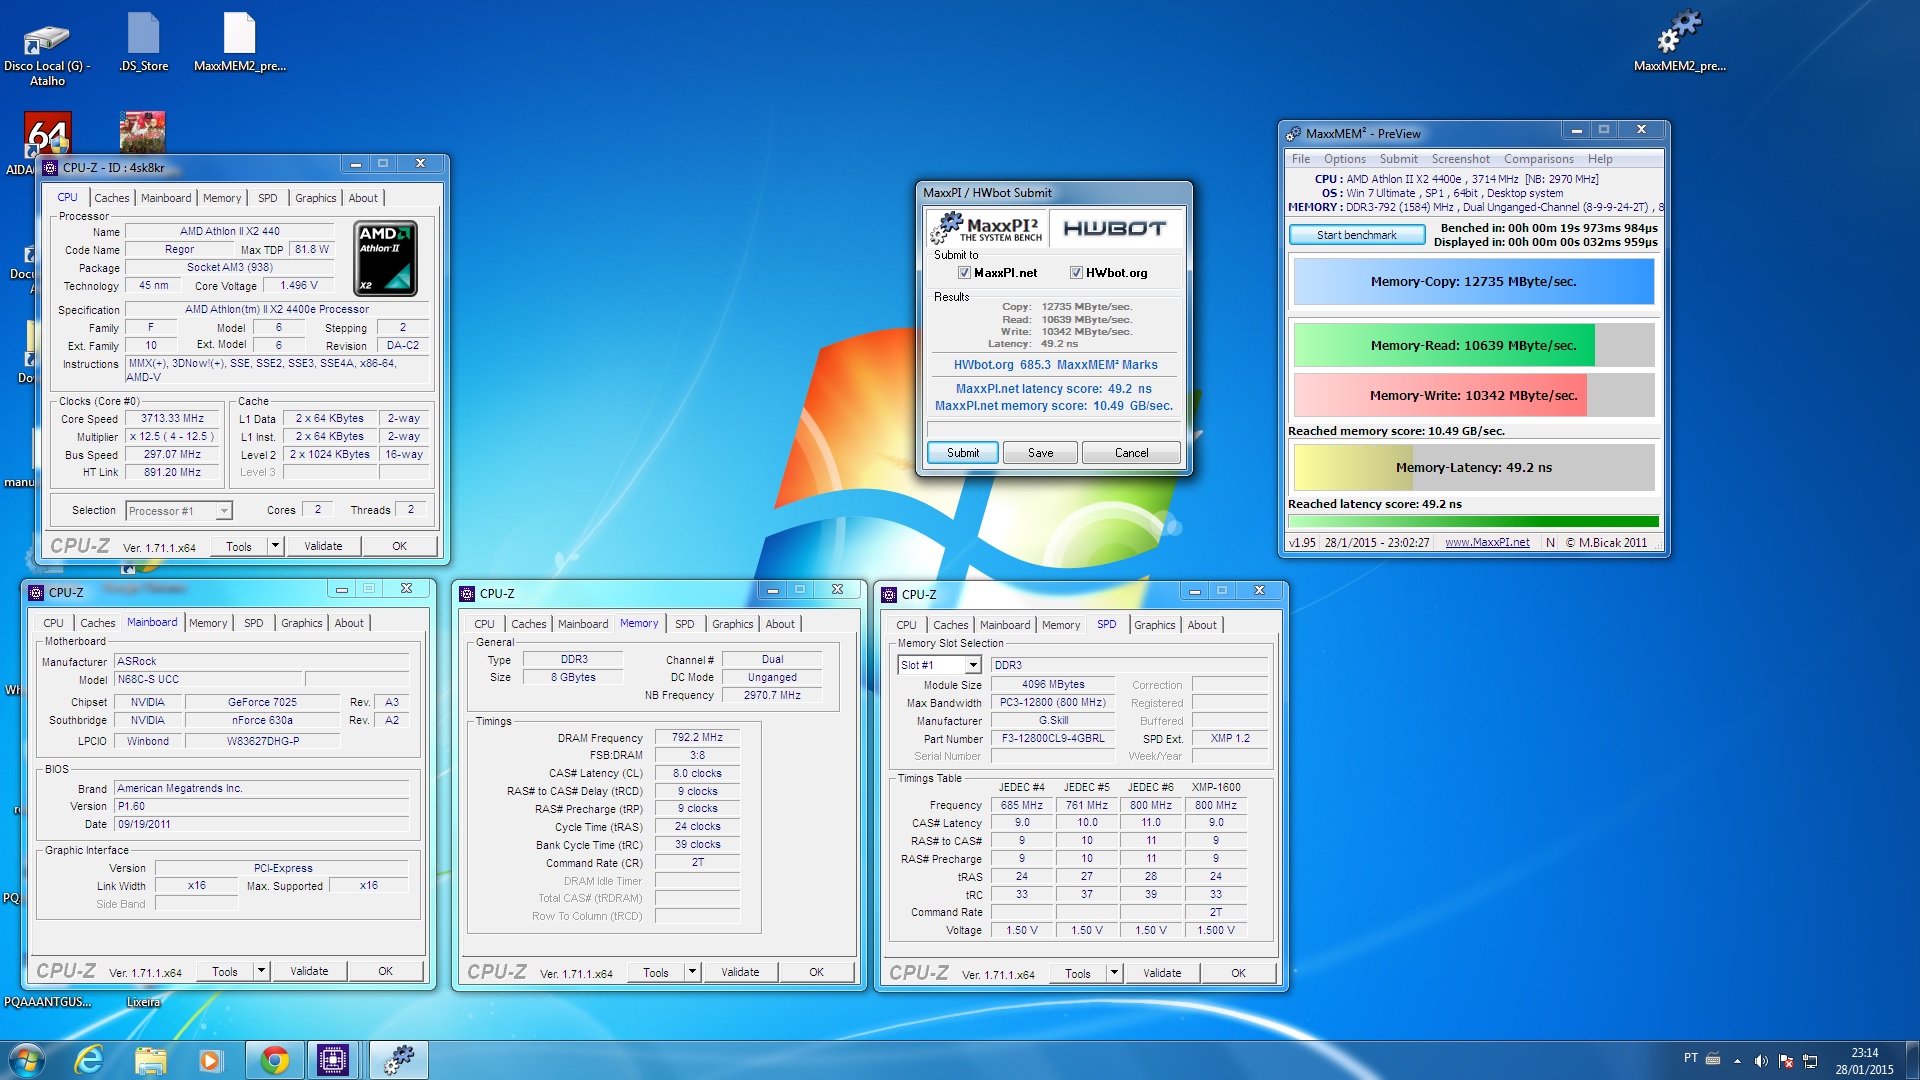
Task: Open Windows Explorer from the taskbar
Action: (x=151, y=1060)
